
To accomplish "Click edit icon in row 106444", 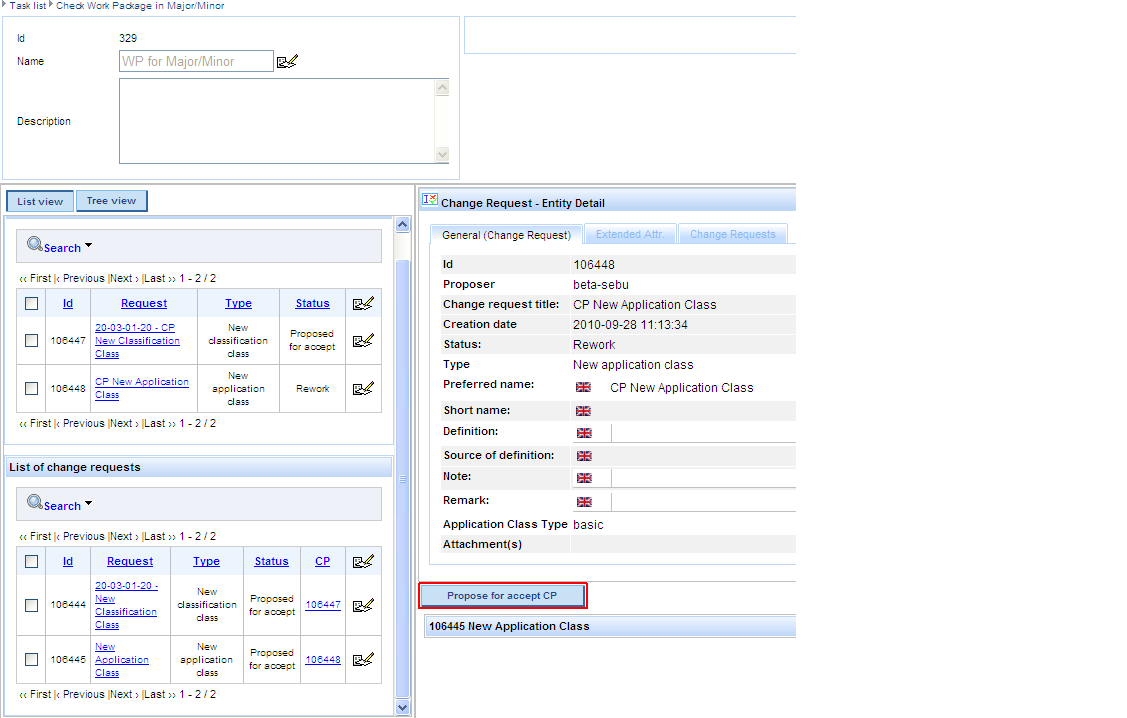I will (363, 605).
